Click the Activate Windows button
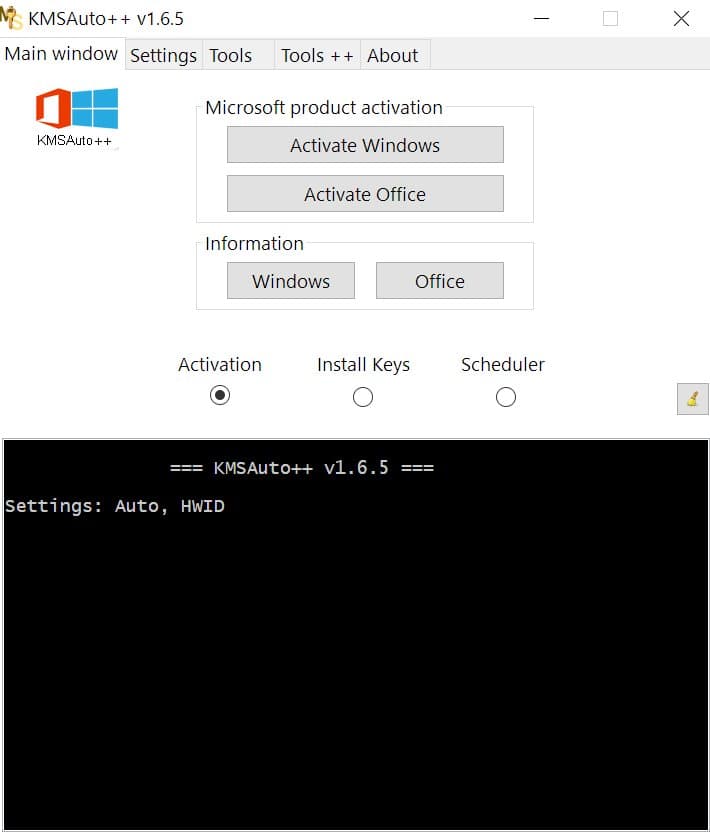710x837 pixels. coord(365,144)
